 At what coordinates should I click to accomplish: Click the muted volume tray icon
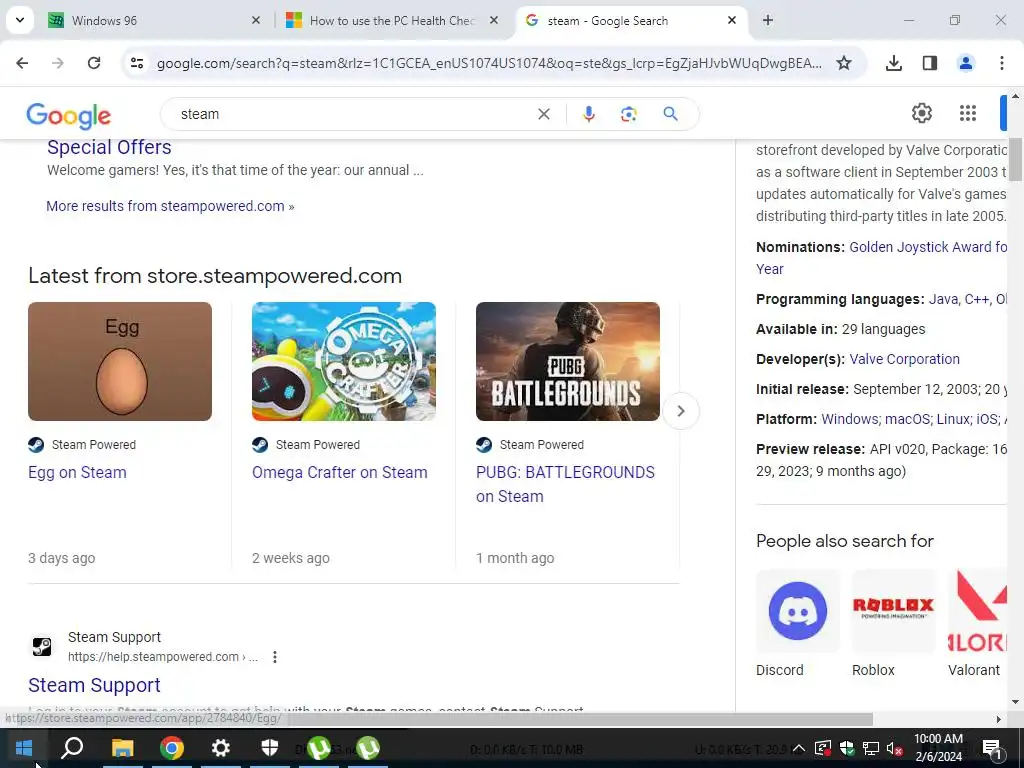point(895,748)
